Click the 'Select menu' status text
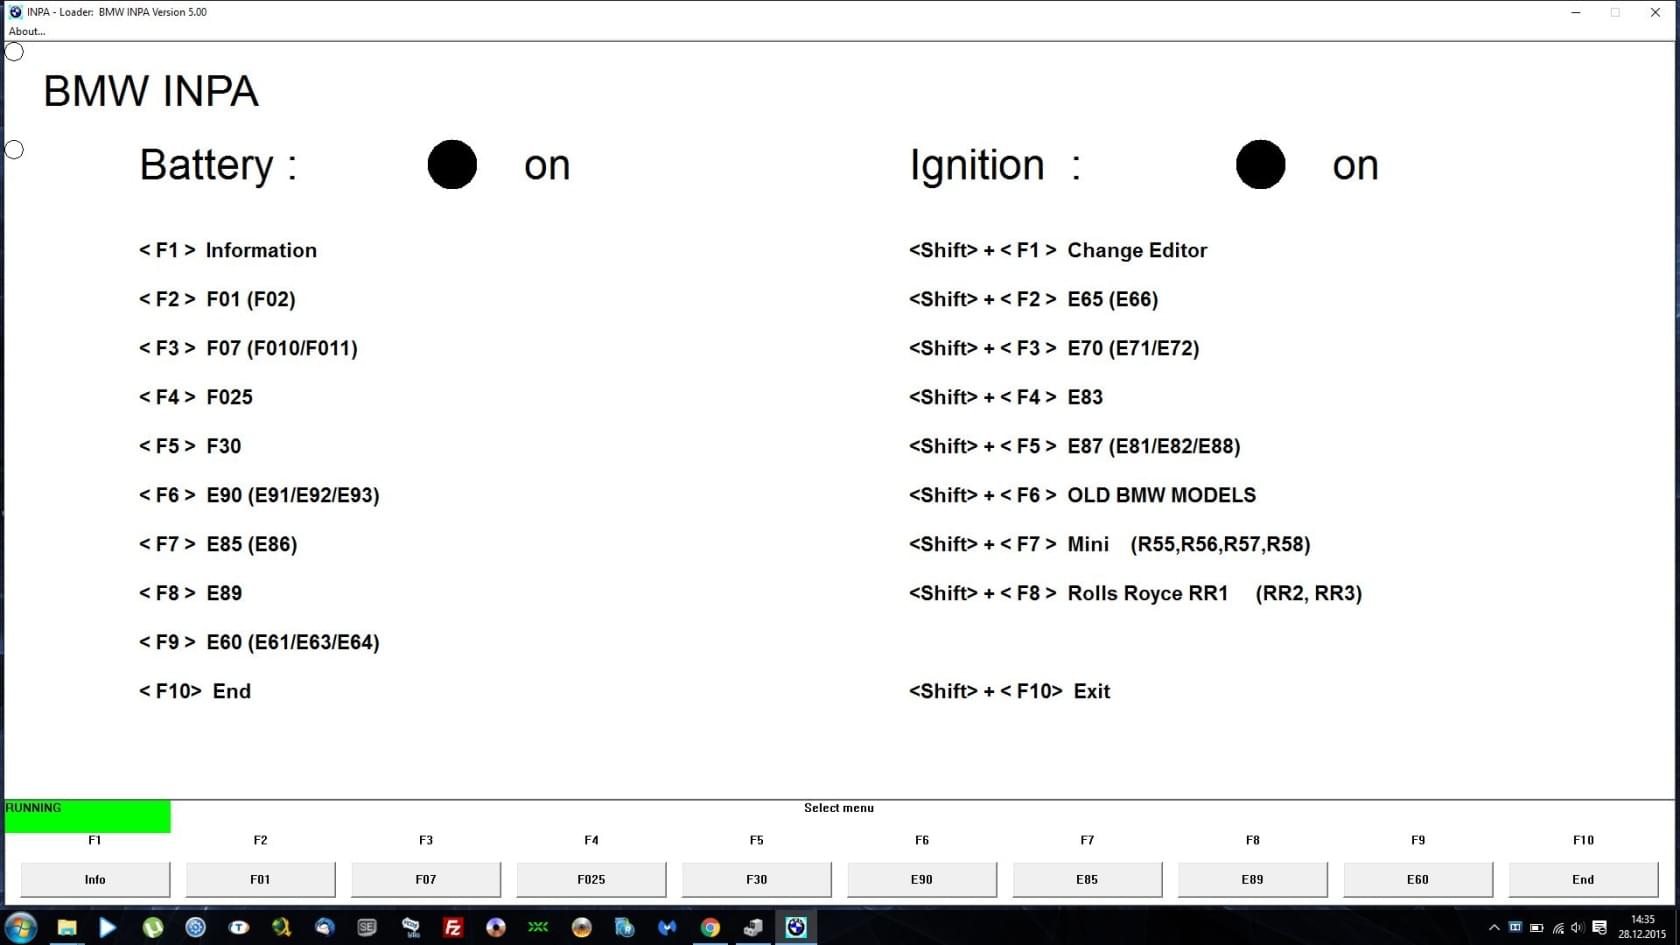The image size is (1680, 945). pyautogui.click(x=839, y=808)
